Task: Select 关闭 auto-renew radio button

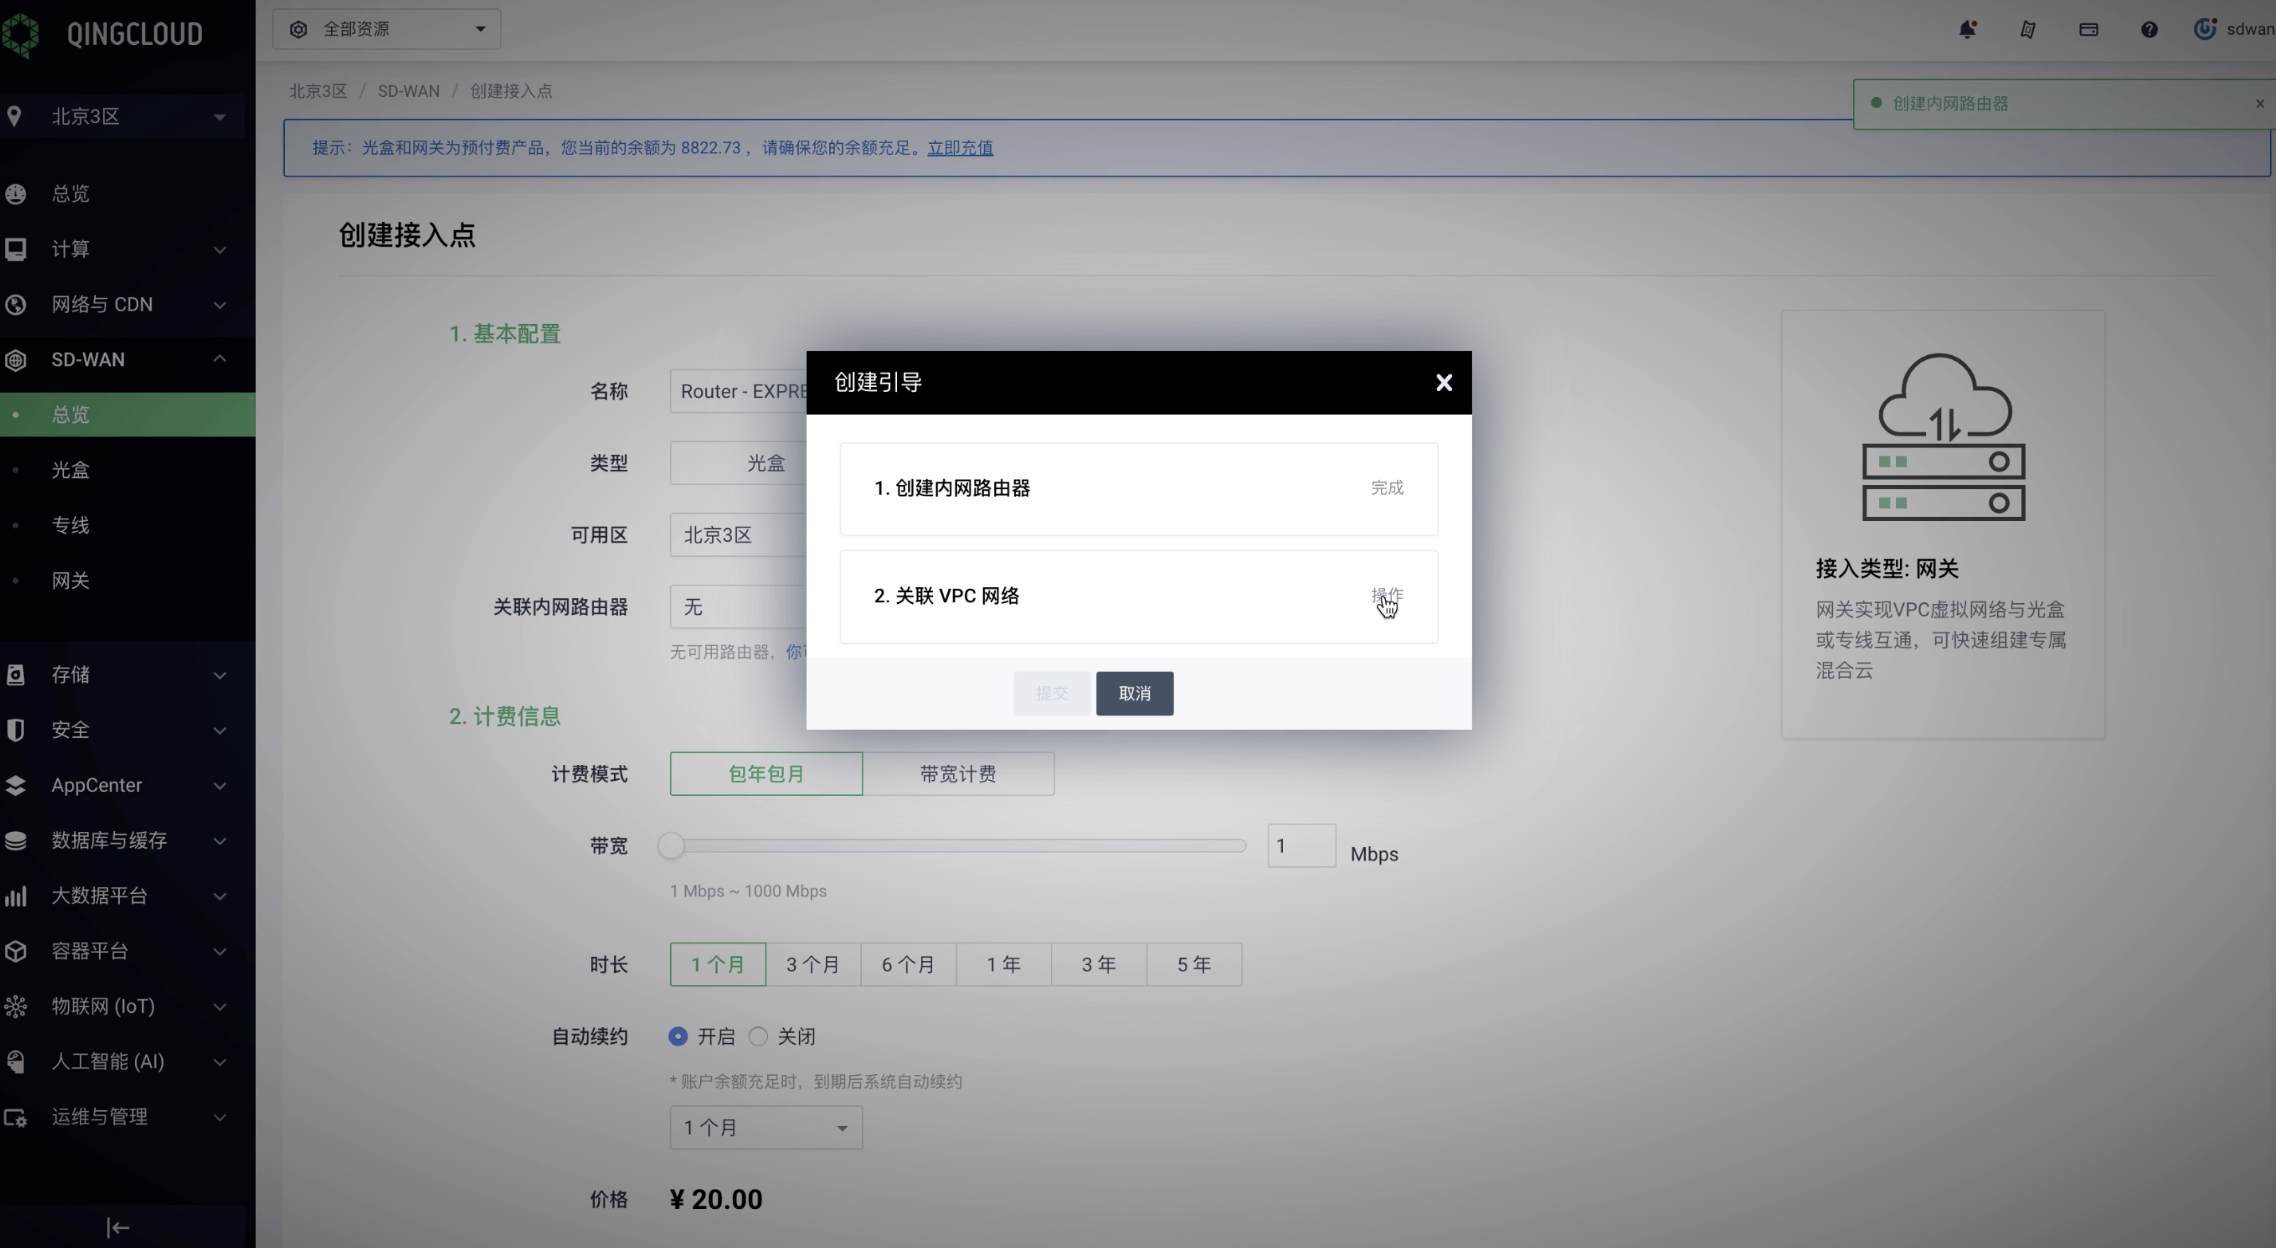Action: 758,1036
